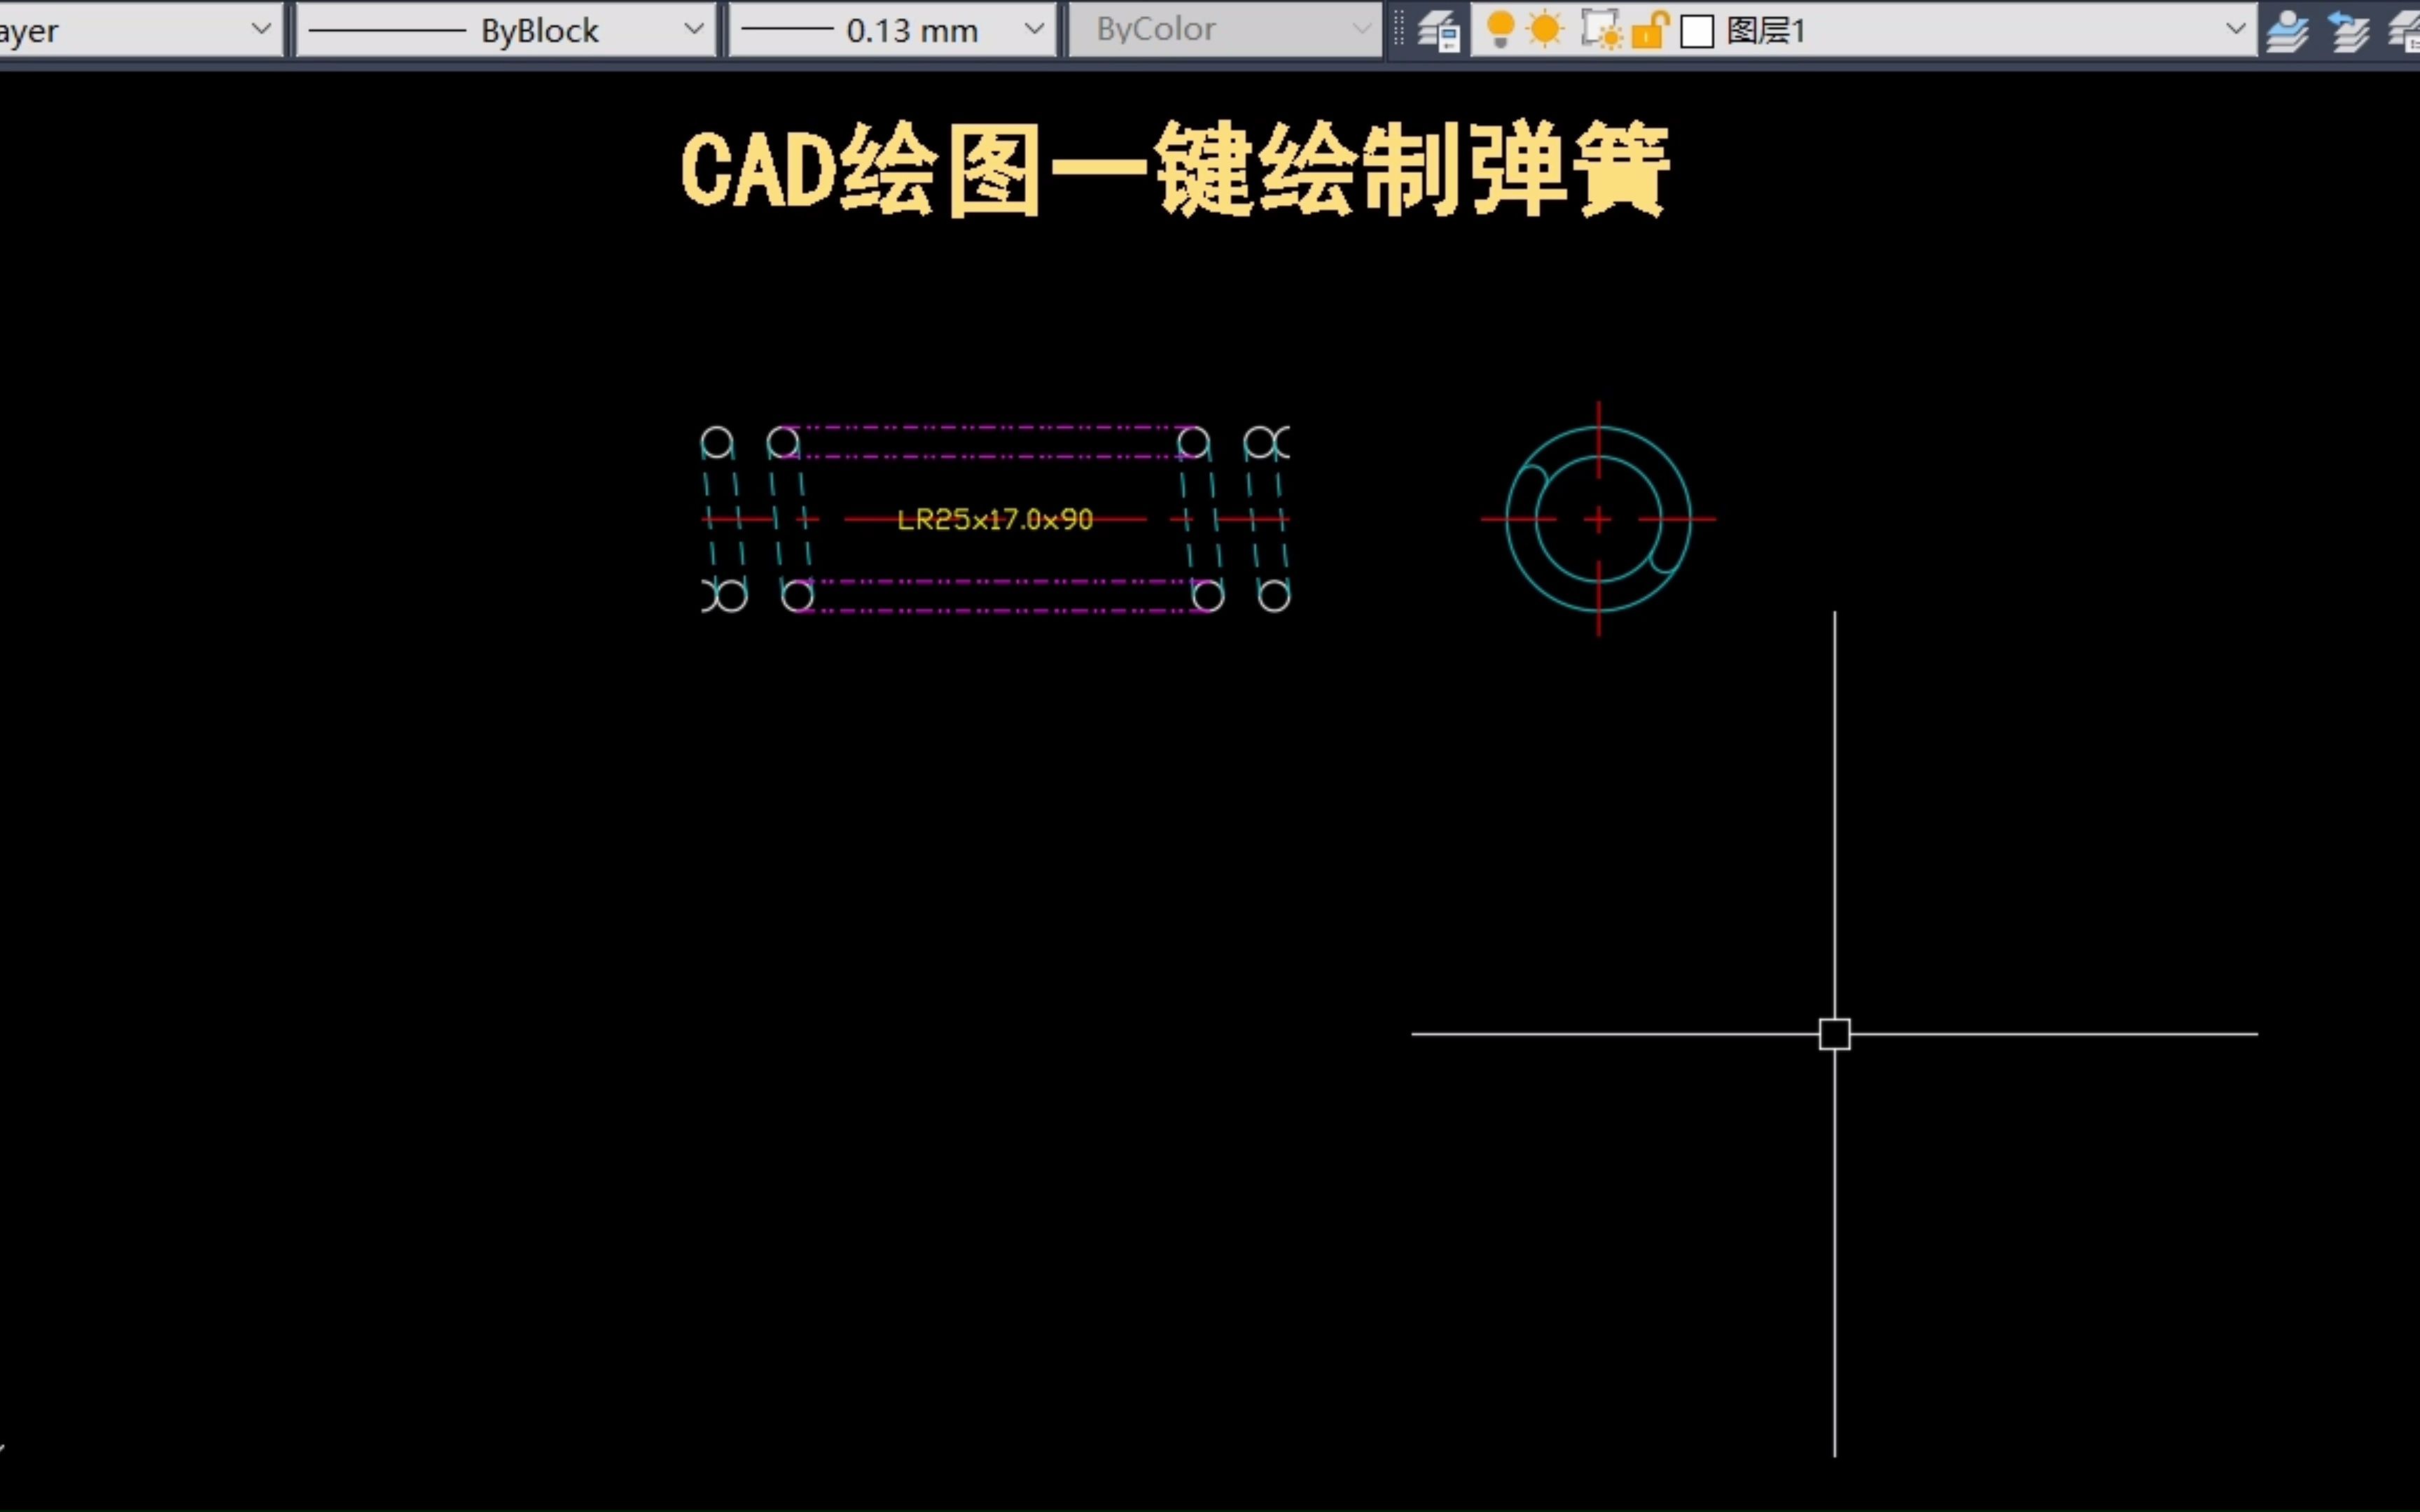Toggle layer on/off lightbulb icon

pos(1500,29)
